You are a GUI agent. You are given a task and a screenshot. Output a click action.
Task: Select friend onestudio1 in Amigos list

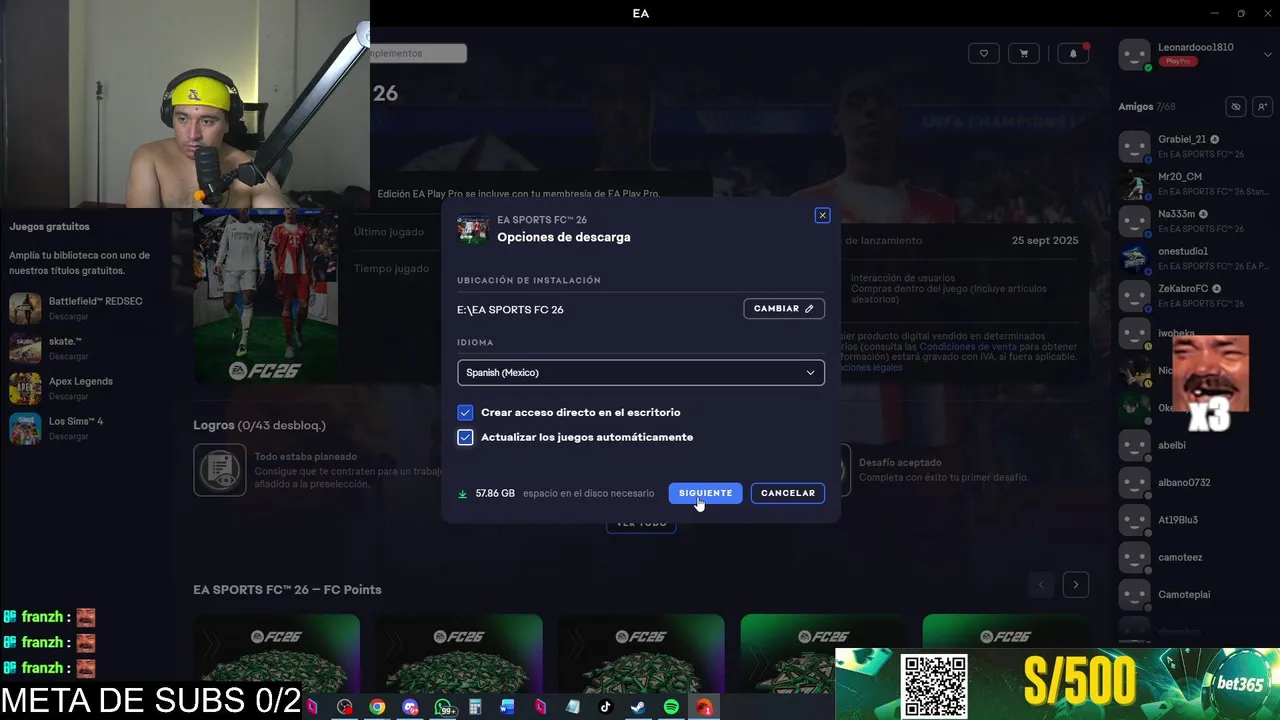[1195, 258]
